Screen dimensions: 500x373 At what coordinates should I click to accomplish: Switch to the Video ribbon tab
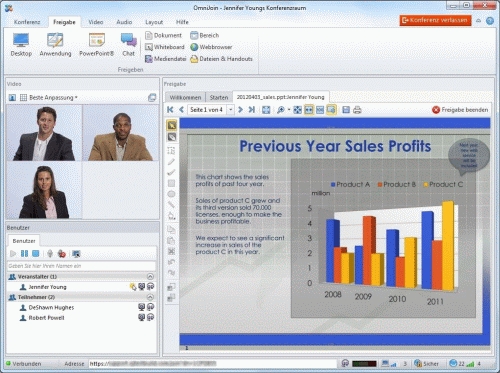coord(96,22)
